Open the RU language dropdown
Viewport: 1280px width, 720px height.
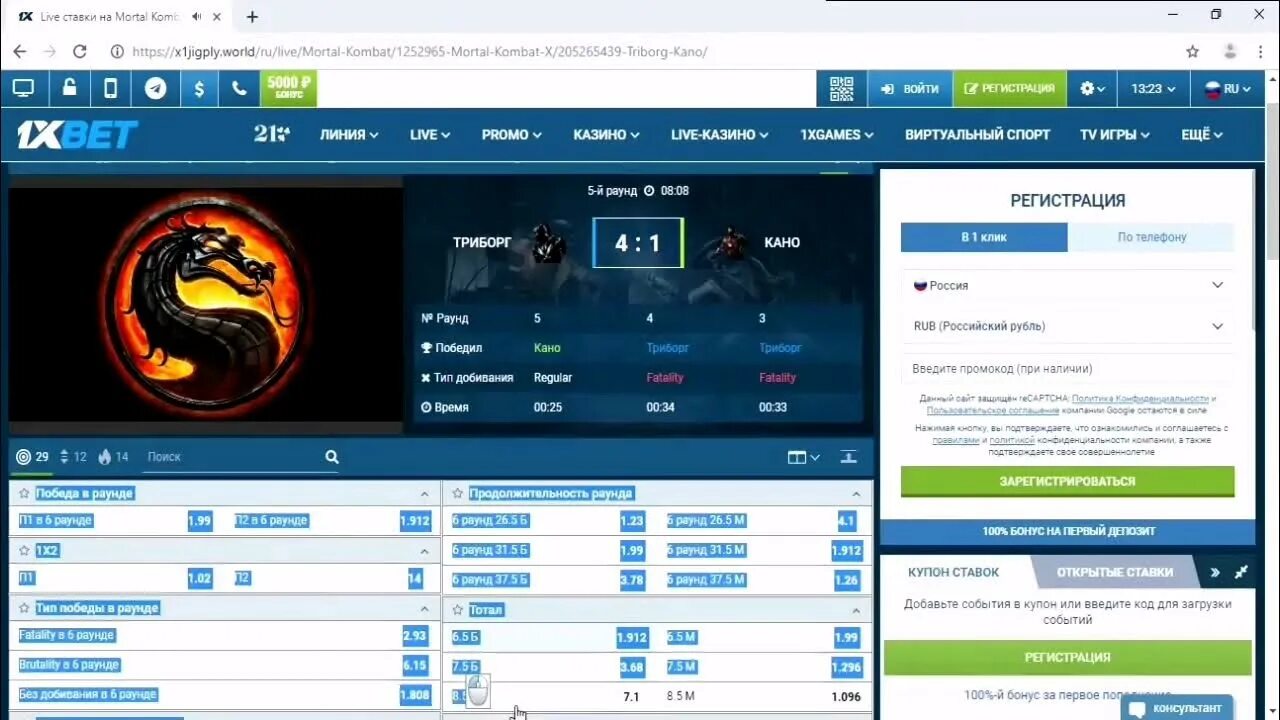point(1228,88)
